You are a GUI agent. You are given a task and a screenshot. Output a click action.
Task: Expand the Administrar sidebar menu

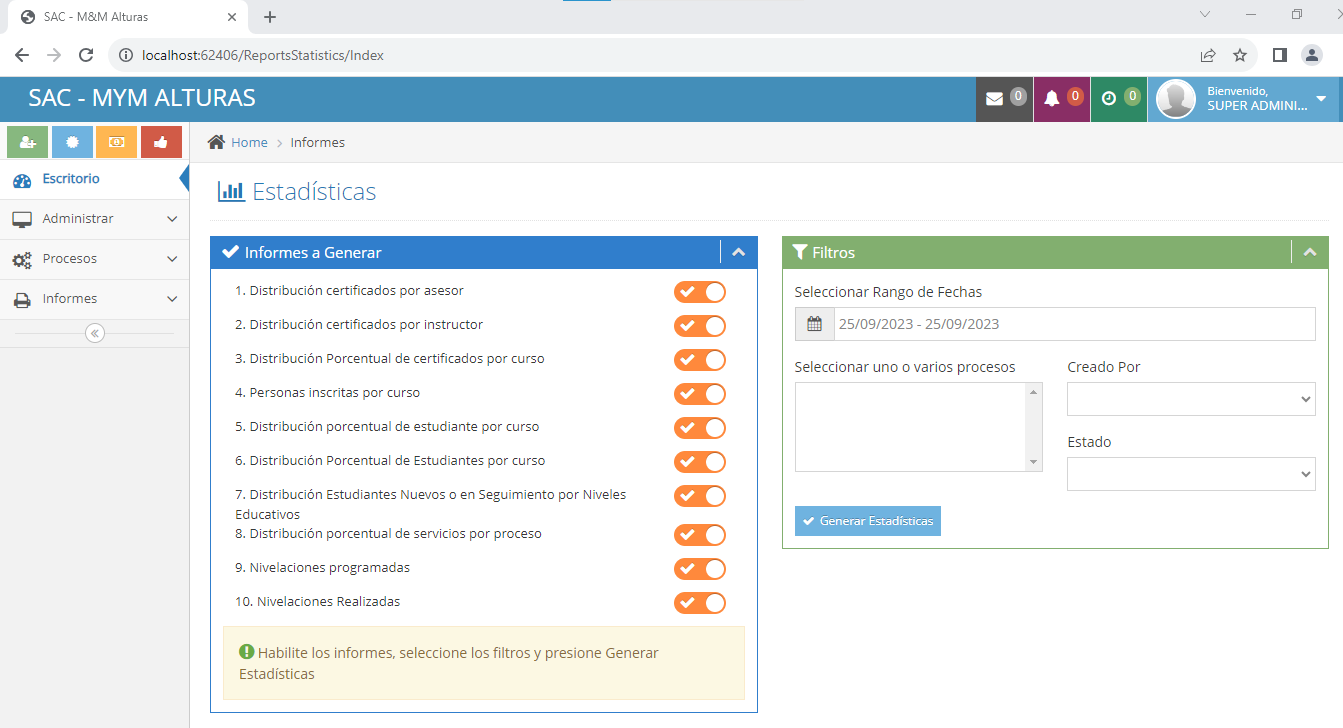[x=94, y=219]
